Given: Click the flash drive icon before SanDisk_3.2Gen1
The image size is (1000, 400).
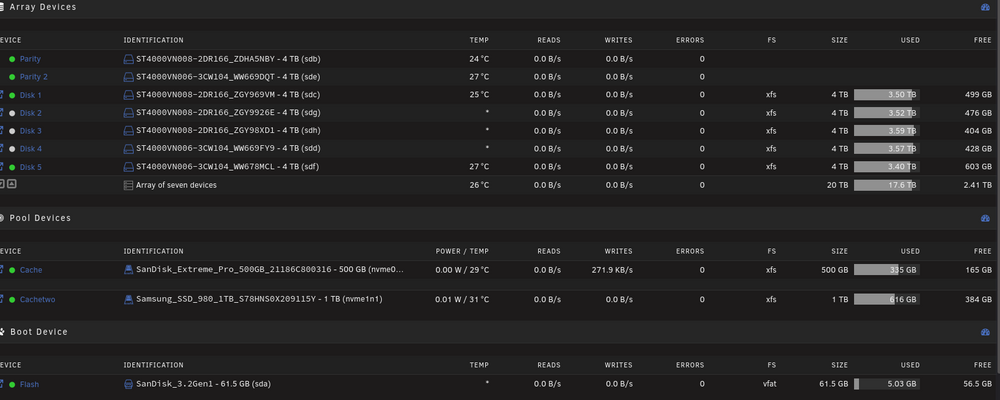Looking at the screenshot, I should click(128, 384).
